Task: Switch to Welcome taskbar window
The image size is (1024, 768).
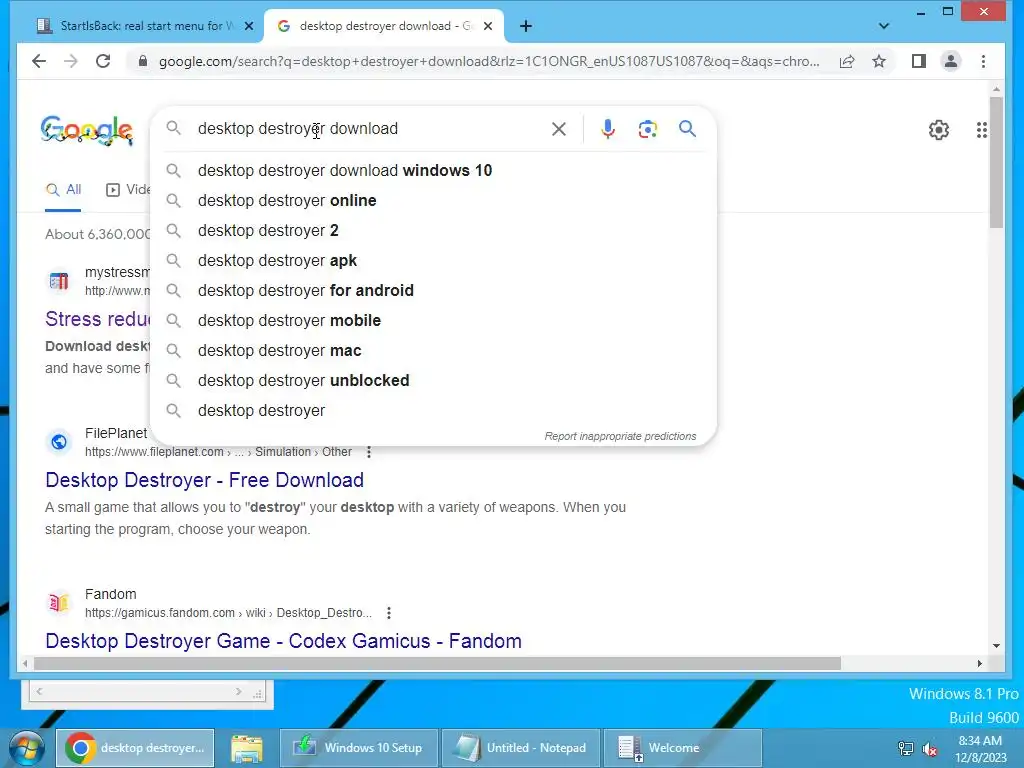Action: 682,748
